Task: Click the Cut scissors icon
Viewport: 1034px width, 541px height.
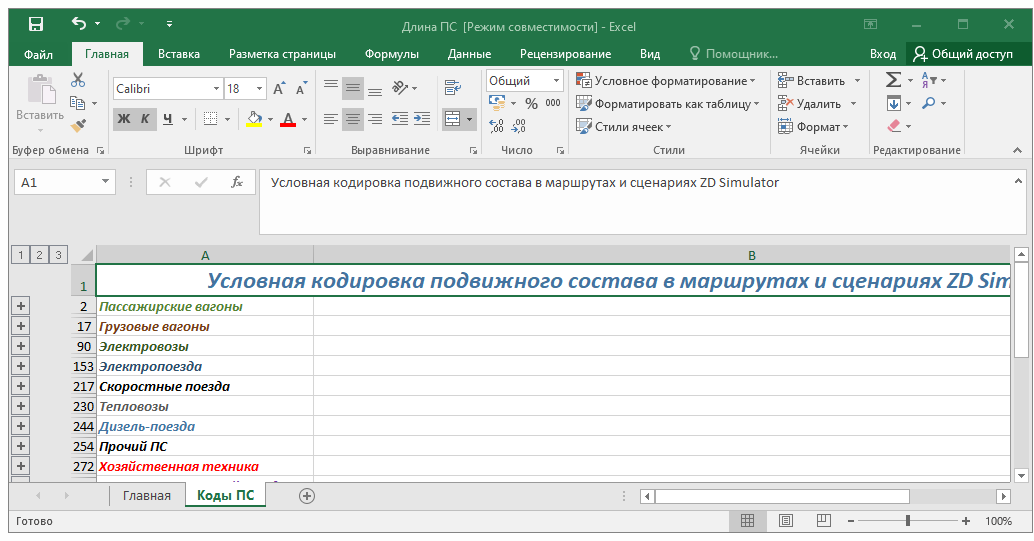Action: pyautogui.click(x=78, y=80)
